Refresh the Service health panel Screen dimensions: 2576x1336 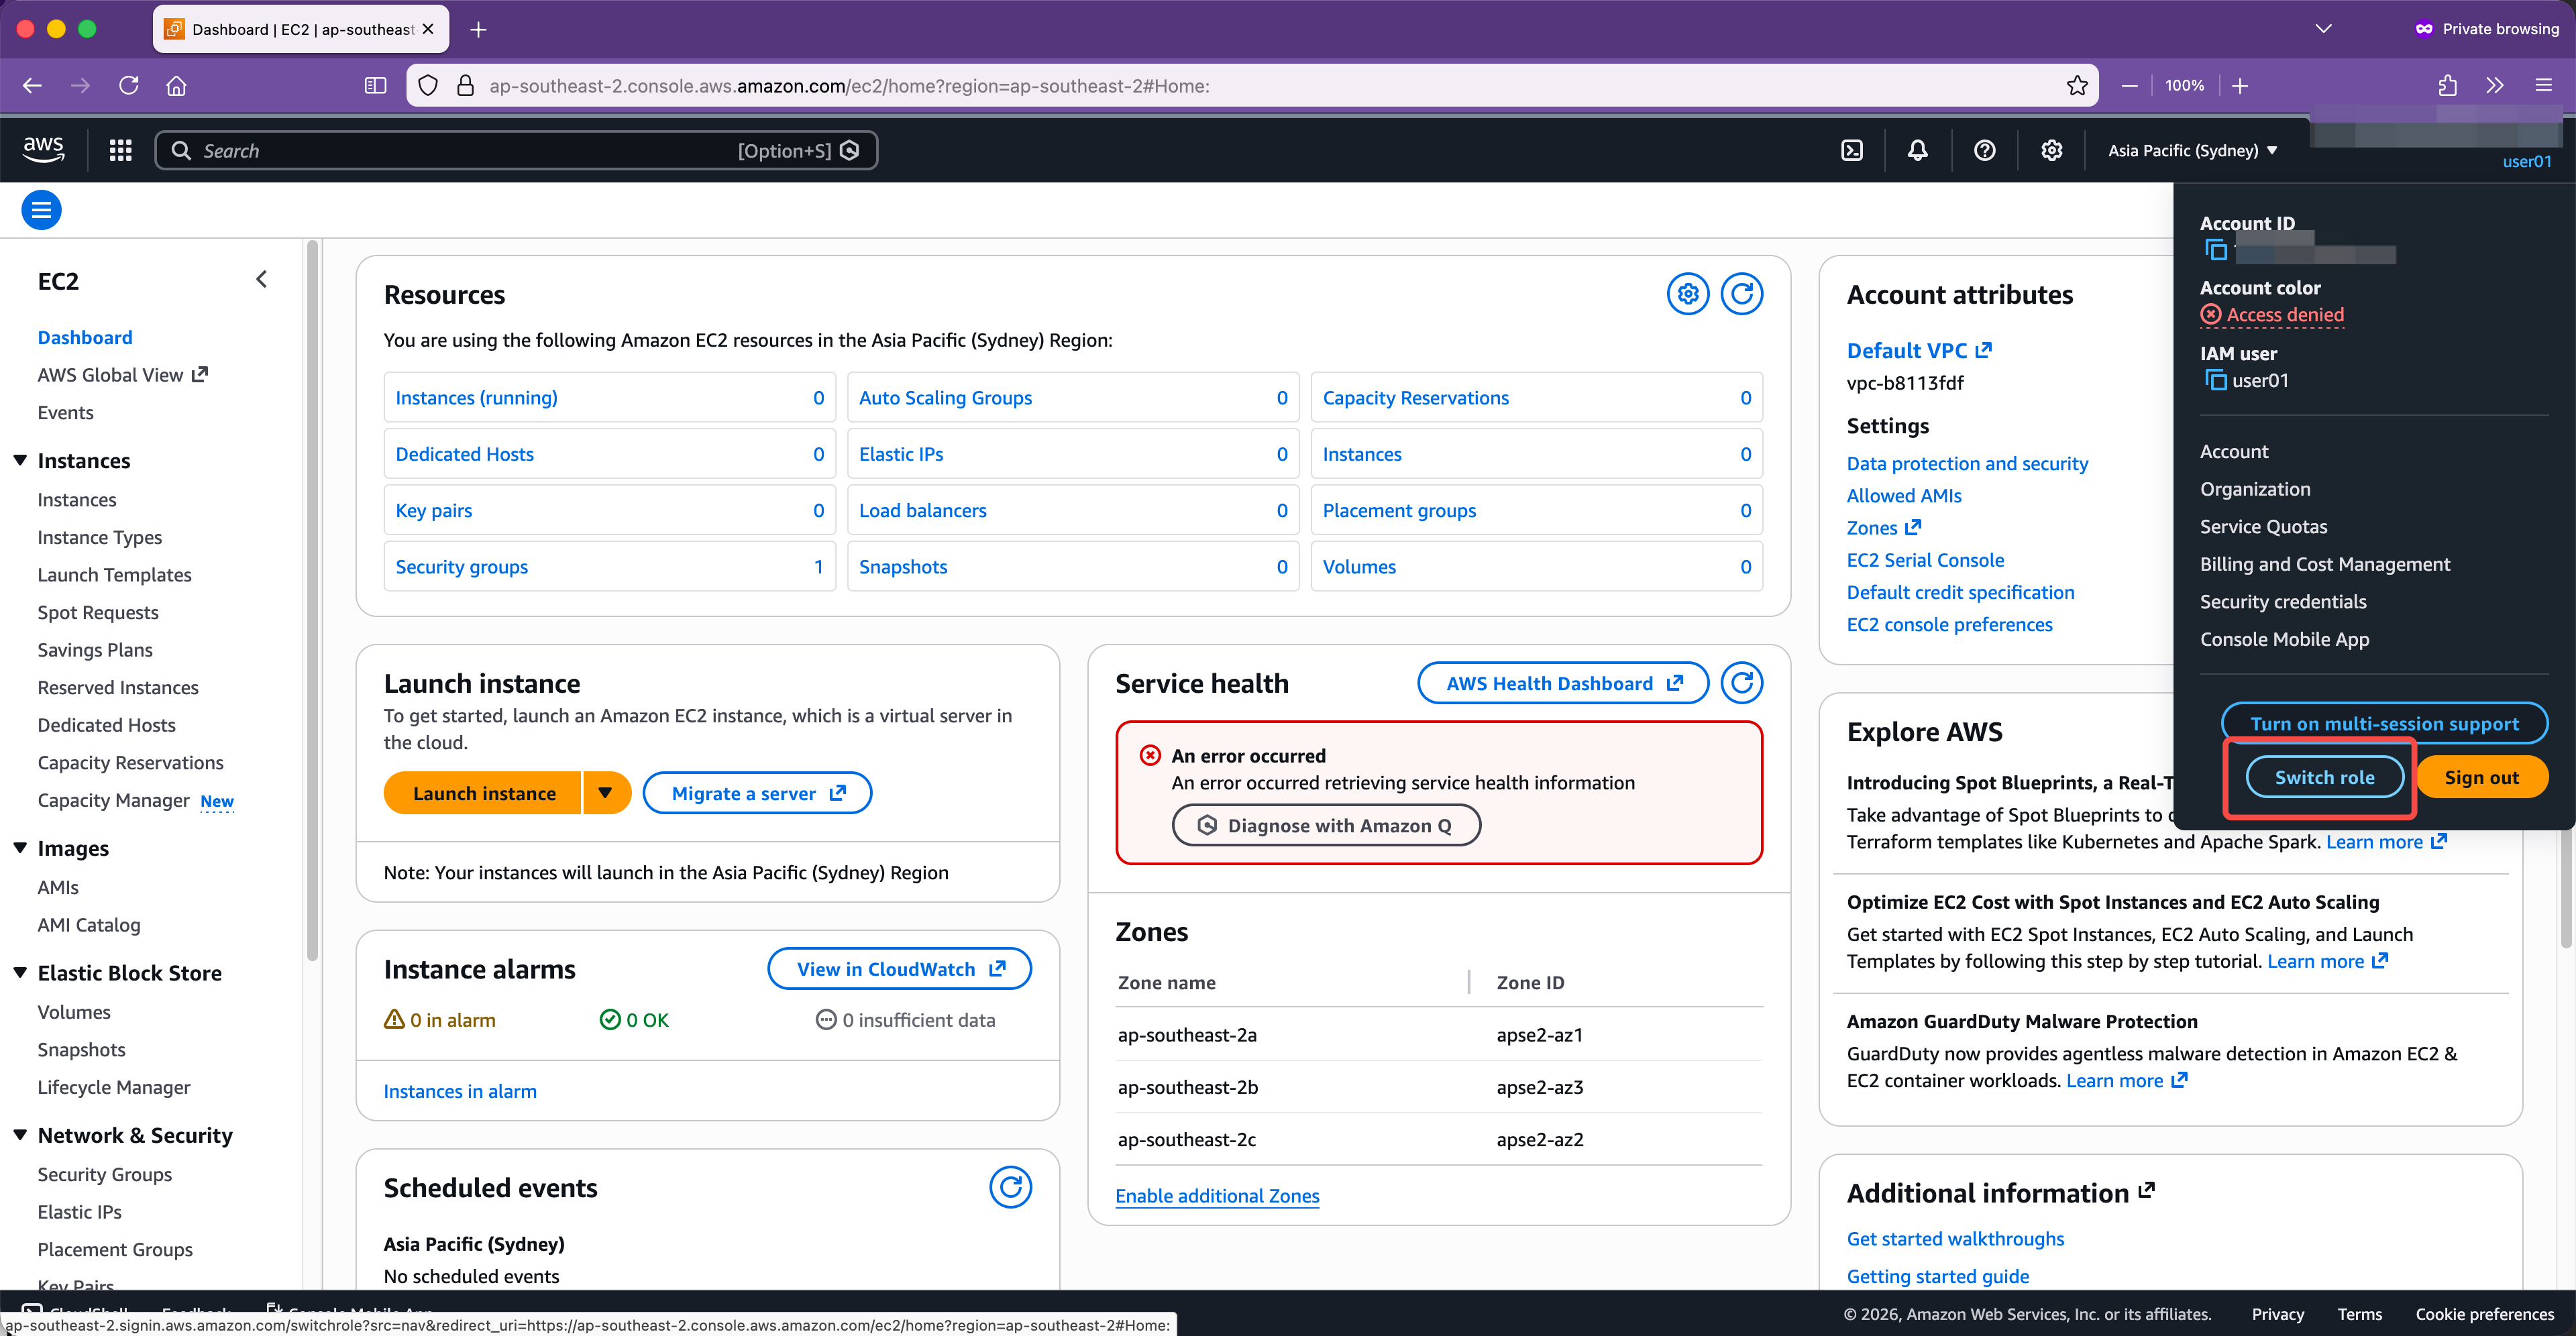[1741, 683]
